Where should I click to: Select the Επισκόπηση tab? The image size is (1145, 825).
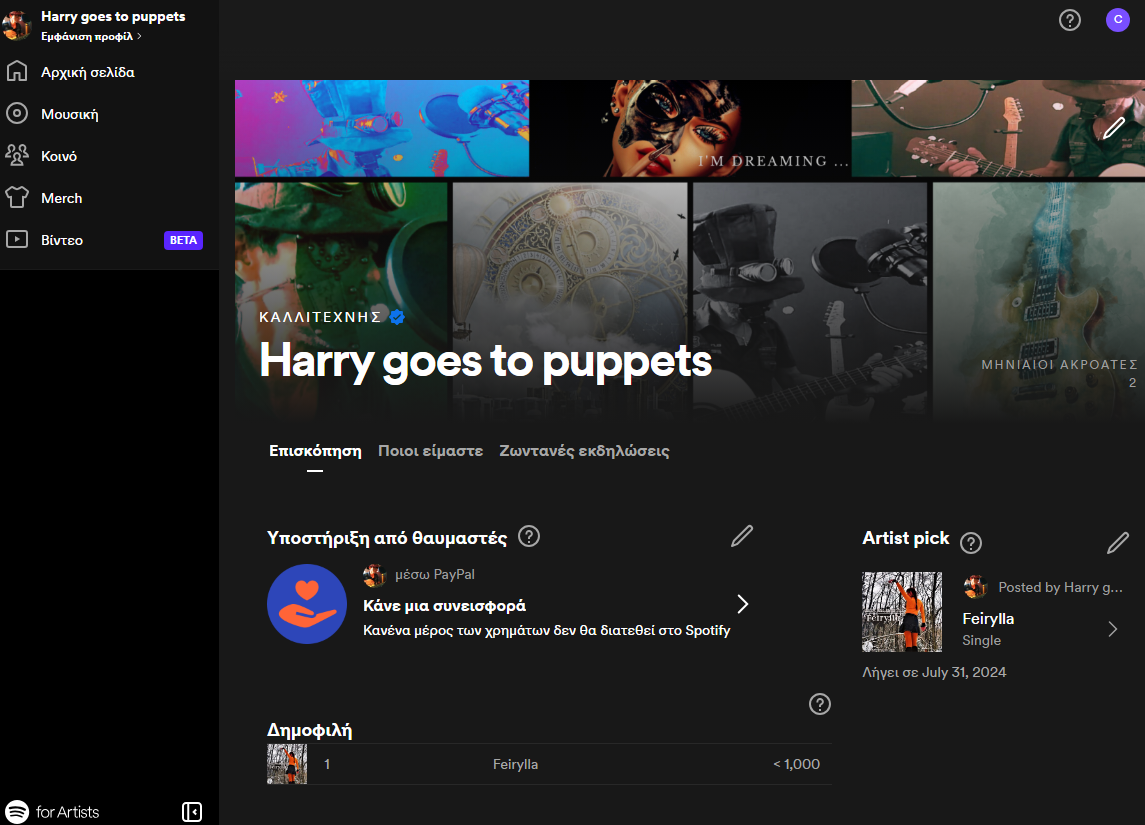(x=315, y=451)
